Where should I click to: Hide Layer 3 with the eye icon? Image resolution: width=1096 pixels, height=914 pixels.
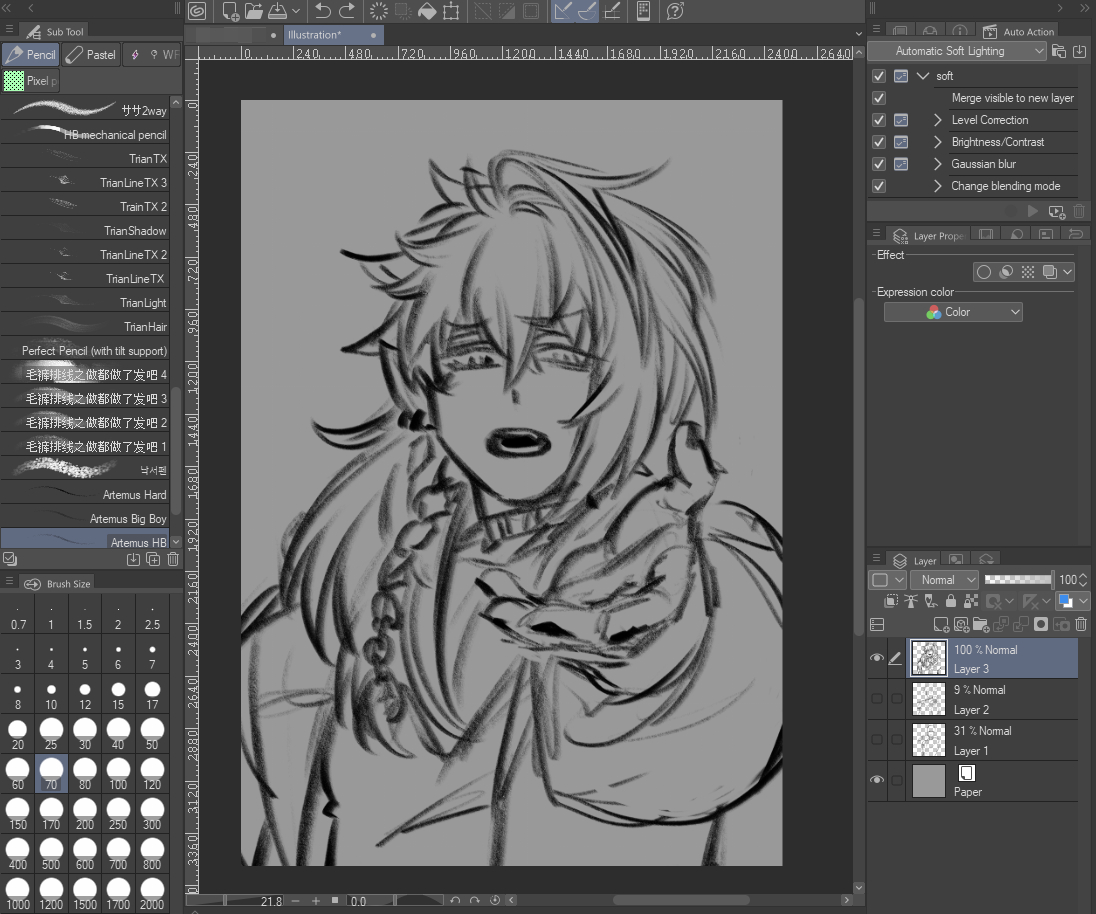(x=877, y=658)
